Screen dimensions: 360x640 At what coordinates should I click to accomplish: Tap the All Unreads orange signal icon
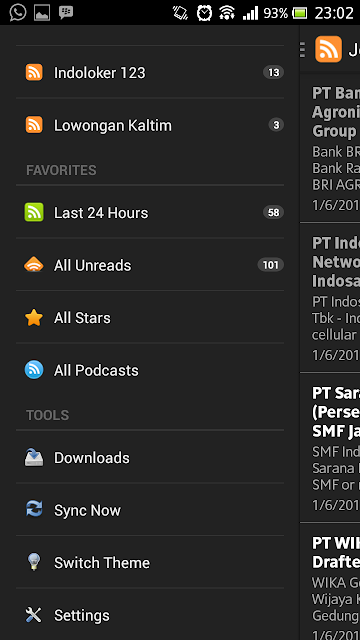tap(34, 264)
